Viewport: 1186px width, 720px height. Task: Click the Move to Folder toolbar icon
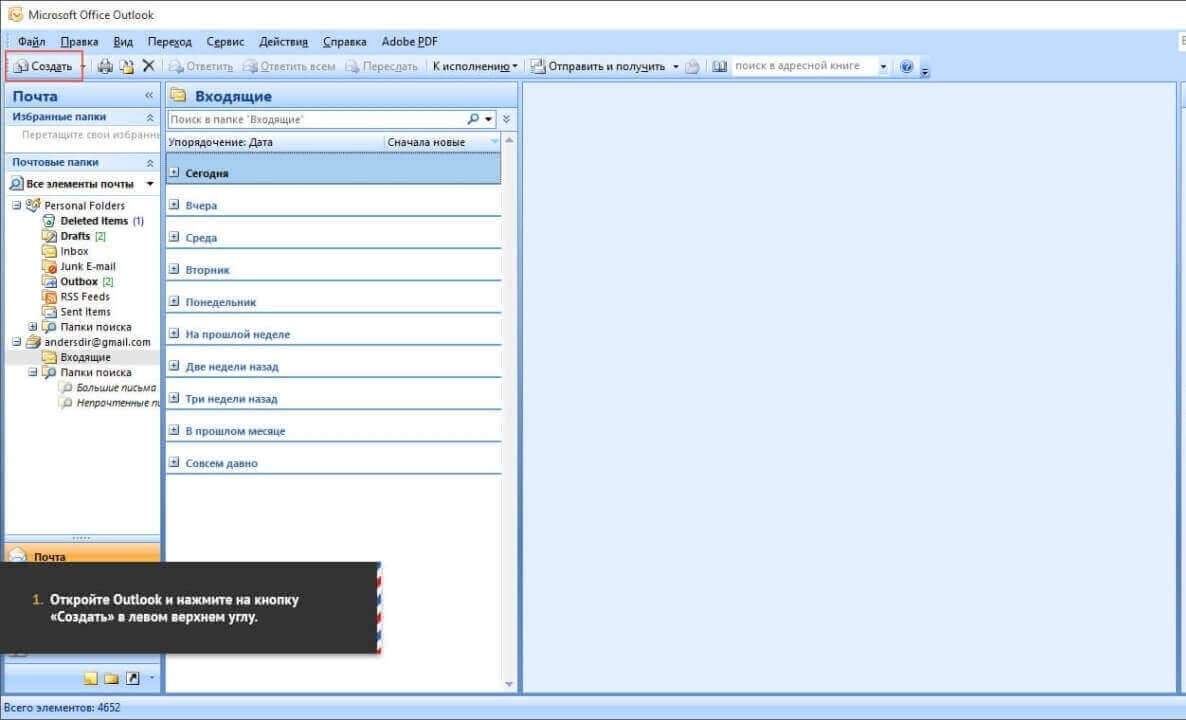pyautogui.click(x=127, y=67)
